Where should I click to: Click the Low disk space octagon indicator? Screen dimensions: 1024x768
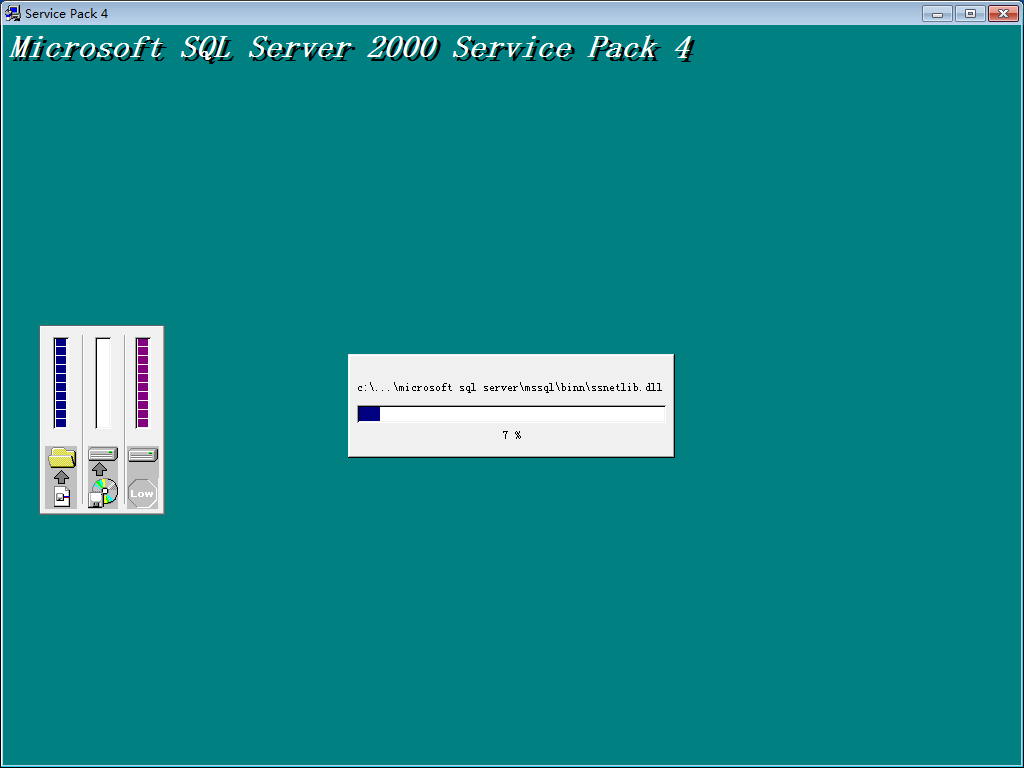click(x=142, y=491)
